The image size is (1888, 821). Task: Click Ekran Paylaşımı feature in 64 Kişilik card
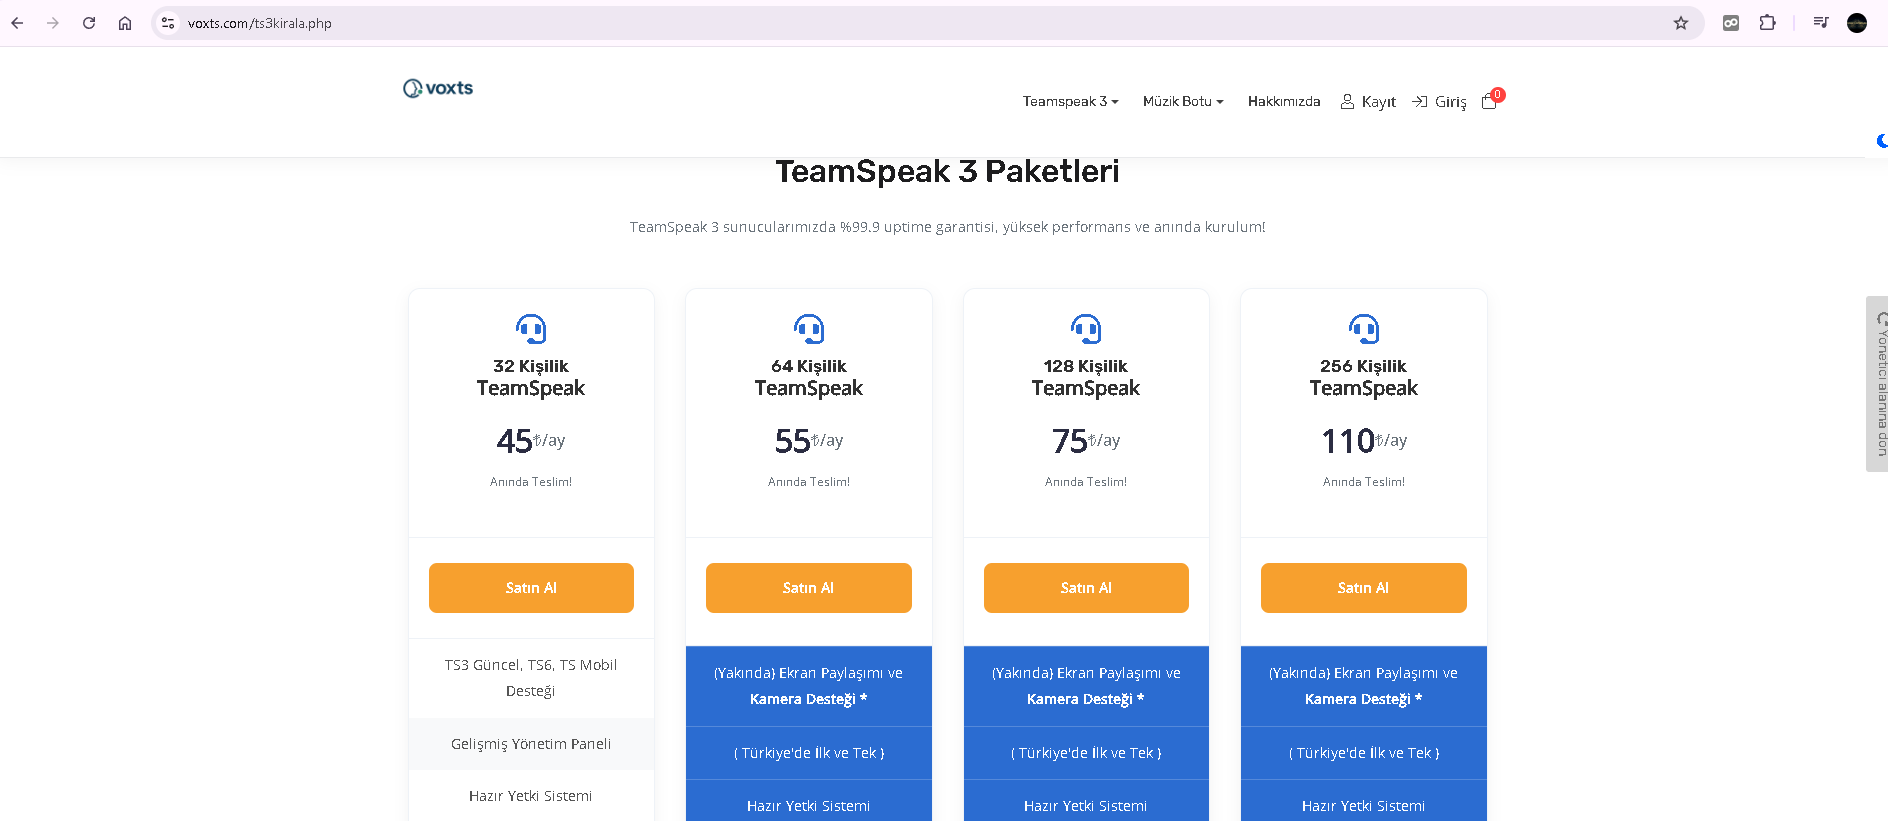tap(809, 686)
